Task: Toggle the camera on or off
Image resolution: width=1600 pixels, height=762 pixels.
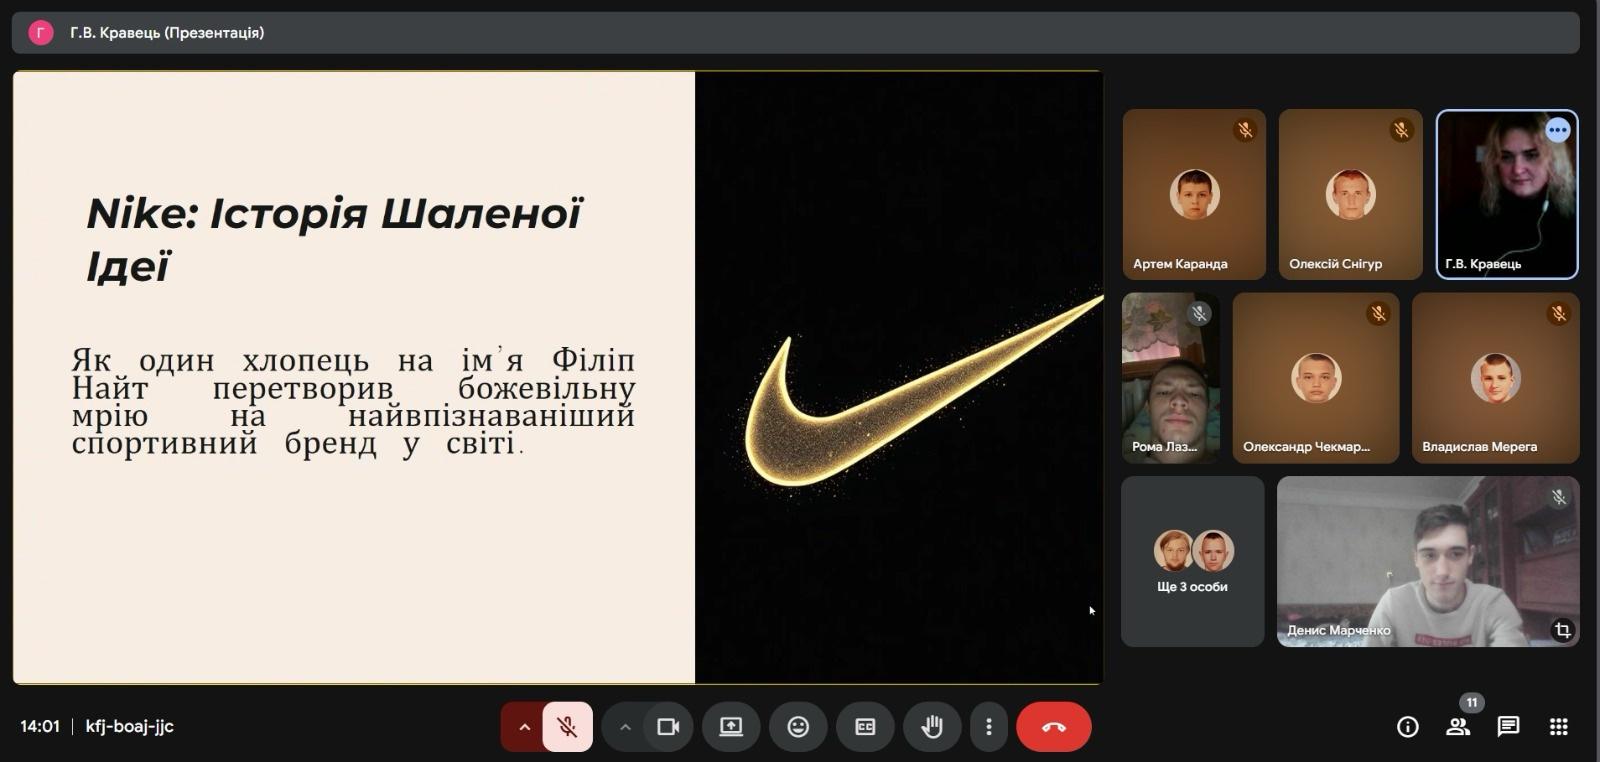Action: tap(668, 727)
